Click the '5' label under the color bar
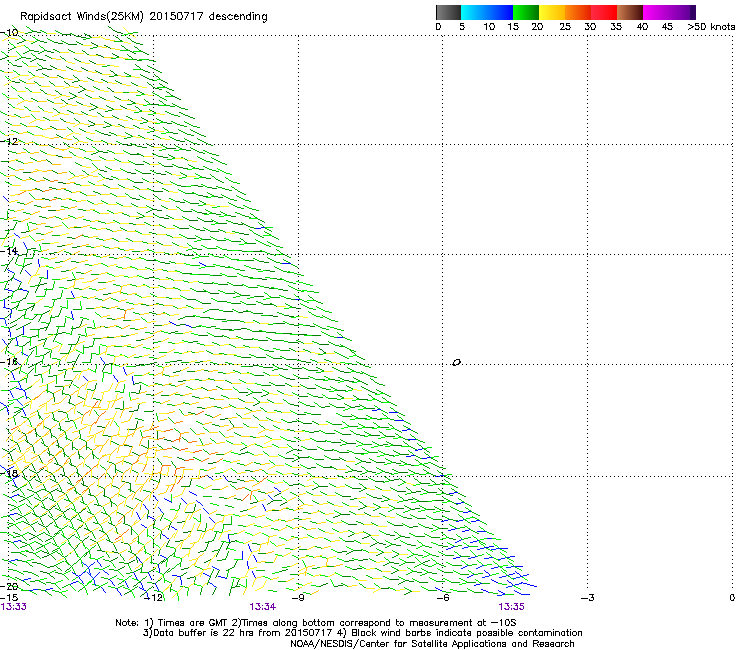This screenshot has width=740, height=650. 462,27
